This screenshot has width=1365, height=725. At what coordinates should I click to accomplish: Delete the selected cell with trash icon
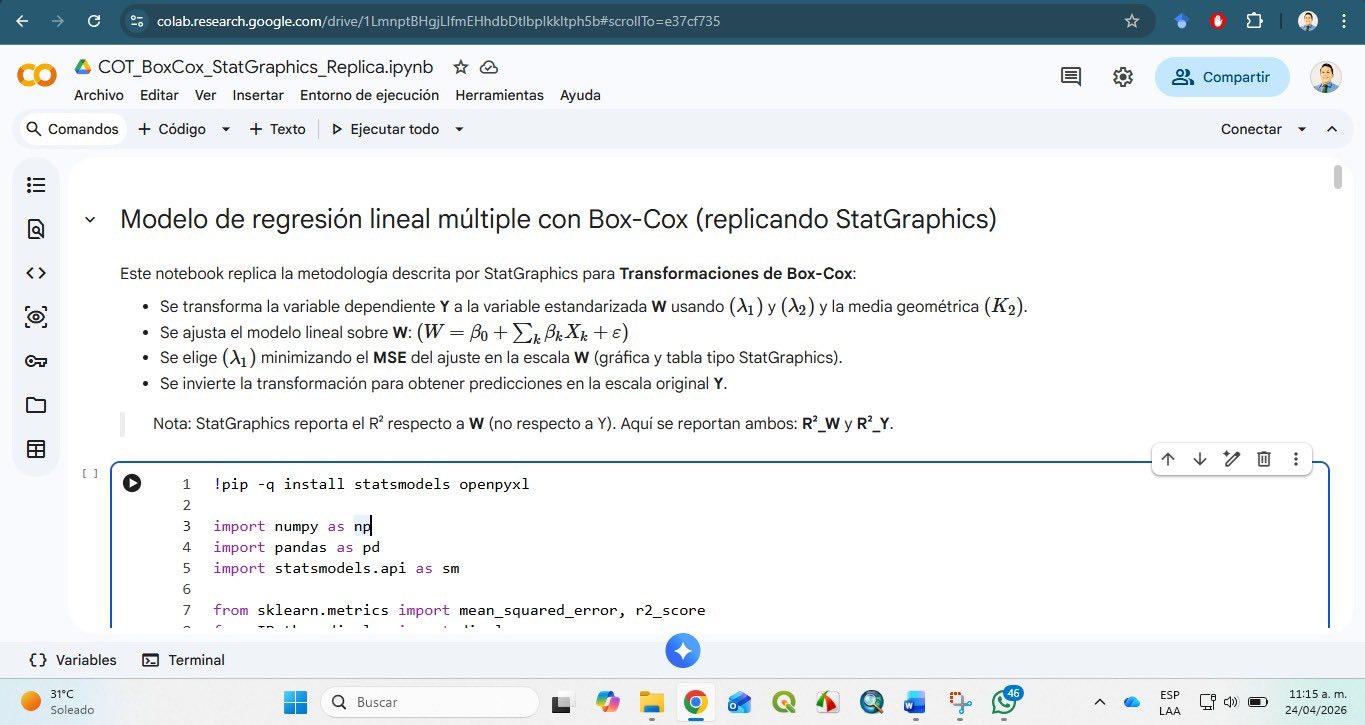(x=1264, y=459)
